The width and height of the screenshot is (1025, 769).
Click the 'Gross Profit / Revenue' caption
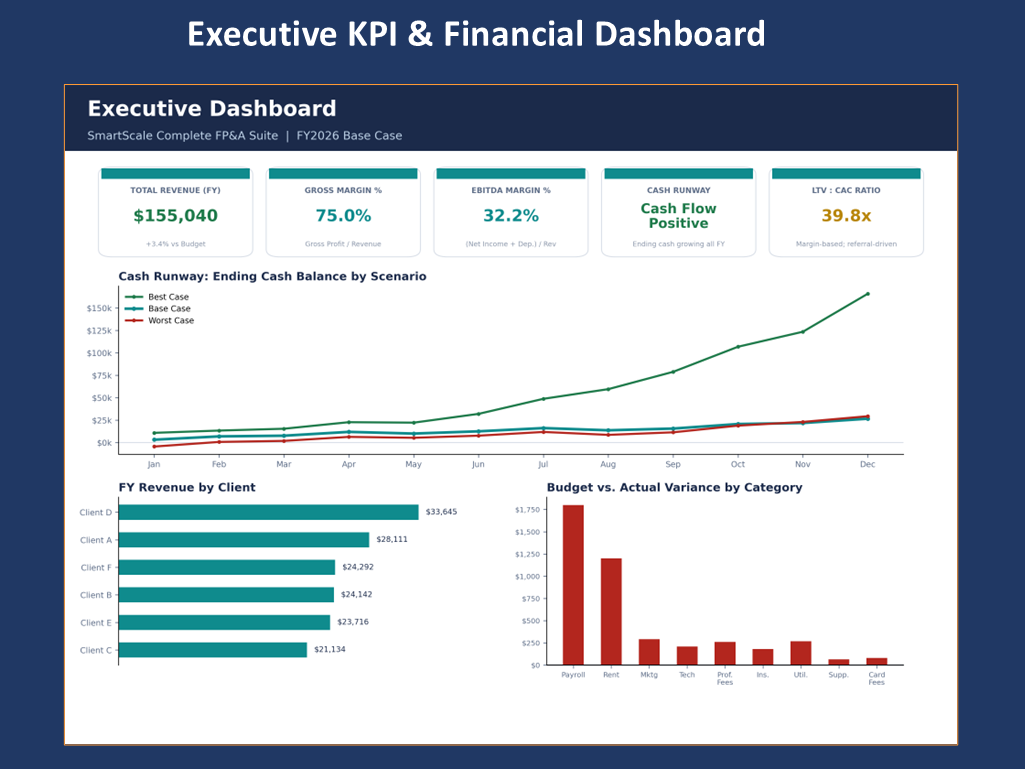343,244
